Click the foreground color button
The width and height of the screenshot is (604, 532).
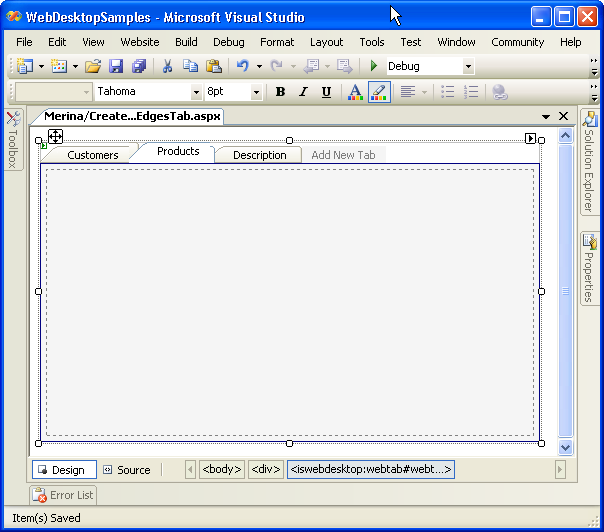[x=355, y=92]
